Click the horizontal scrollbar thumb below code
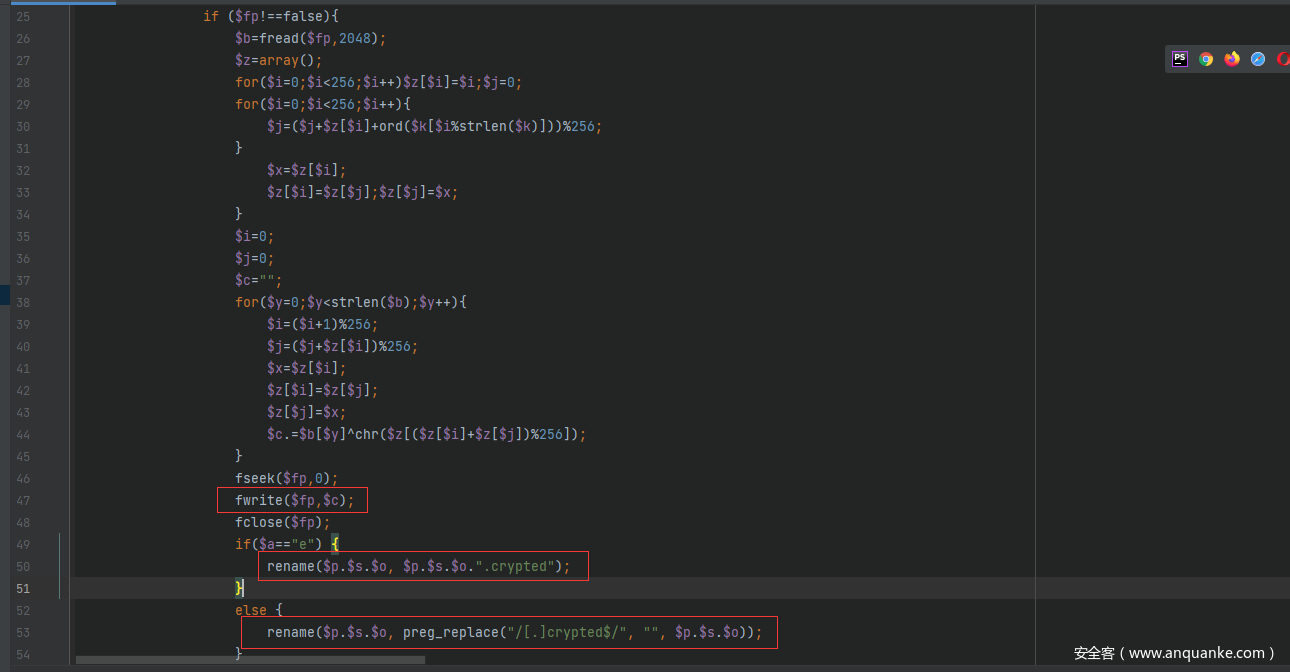Image resolution: width=1290 pixels, height=672 pixels. [250, 660]
